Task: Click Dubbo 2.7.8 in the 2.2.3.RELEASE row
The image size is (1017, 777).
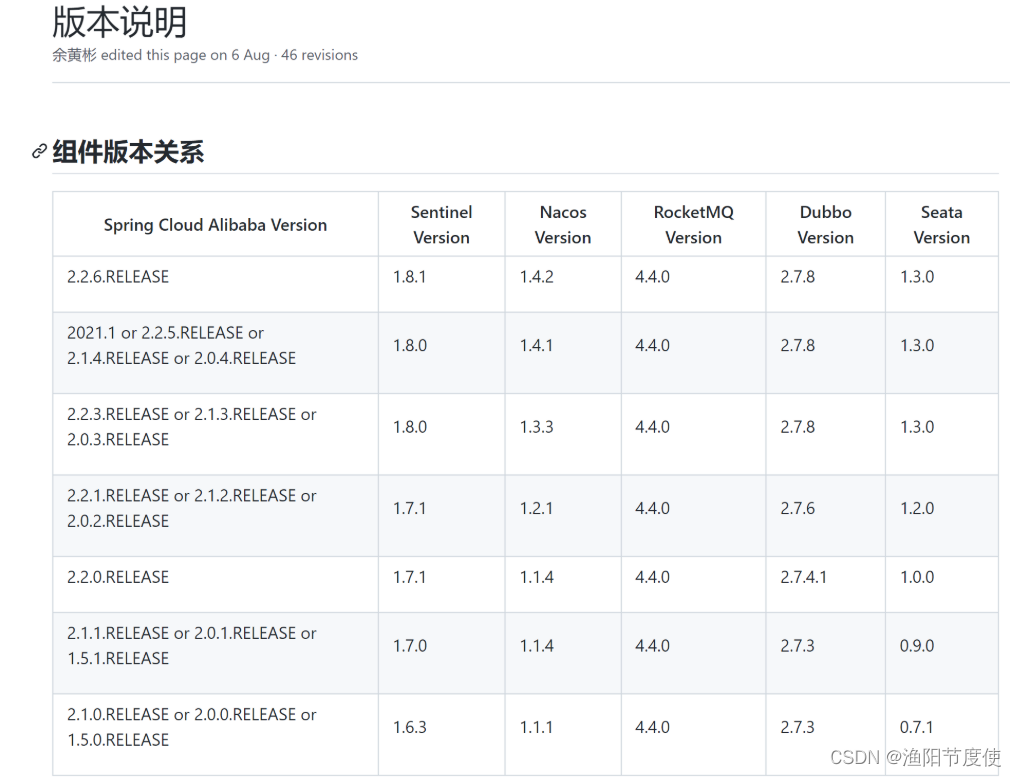Action: click(x=798, y=427)
